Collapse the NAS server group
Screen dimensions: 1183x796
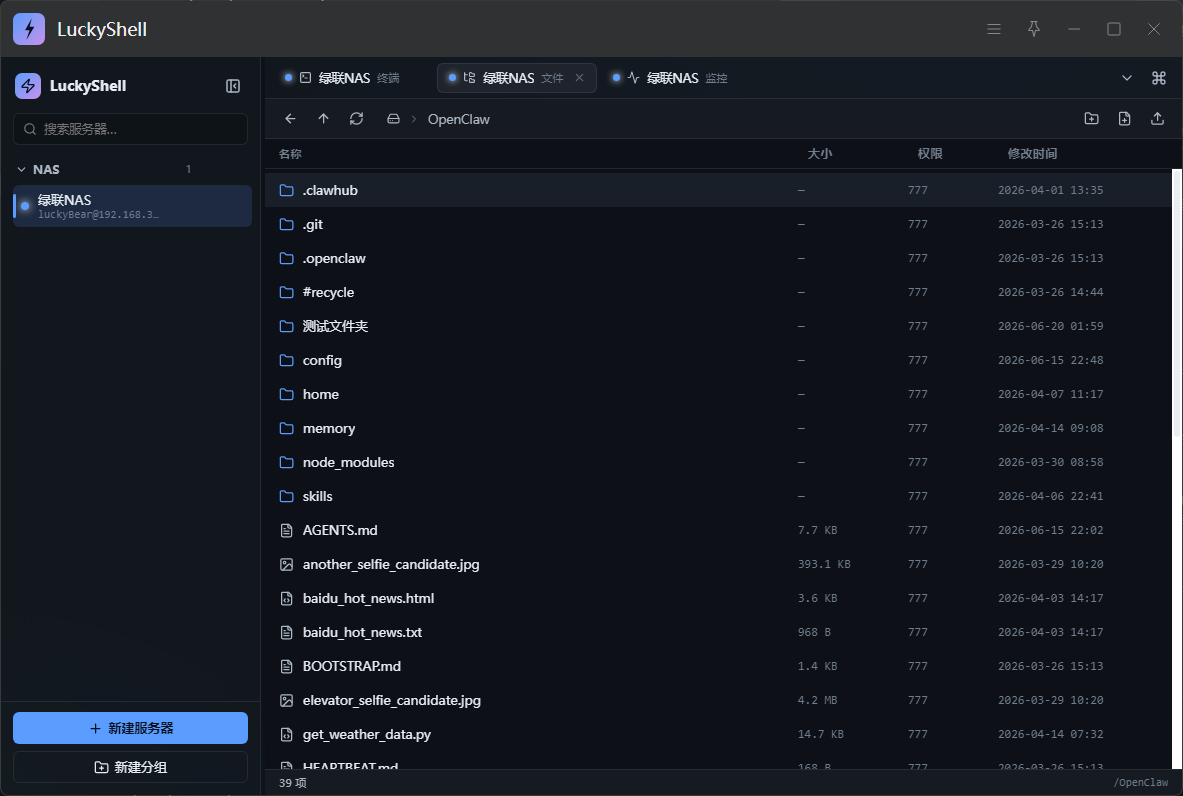point(21,169)
